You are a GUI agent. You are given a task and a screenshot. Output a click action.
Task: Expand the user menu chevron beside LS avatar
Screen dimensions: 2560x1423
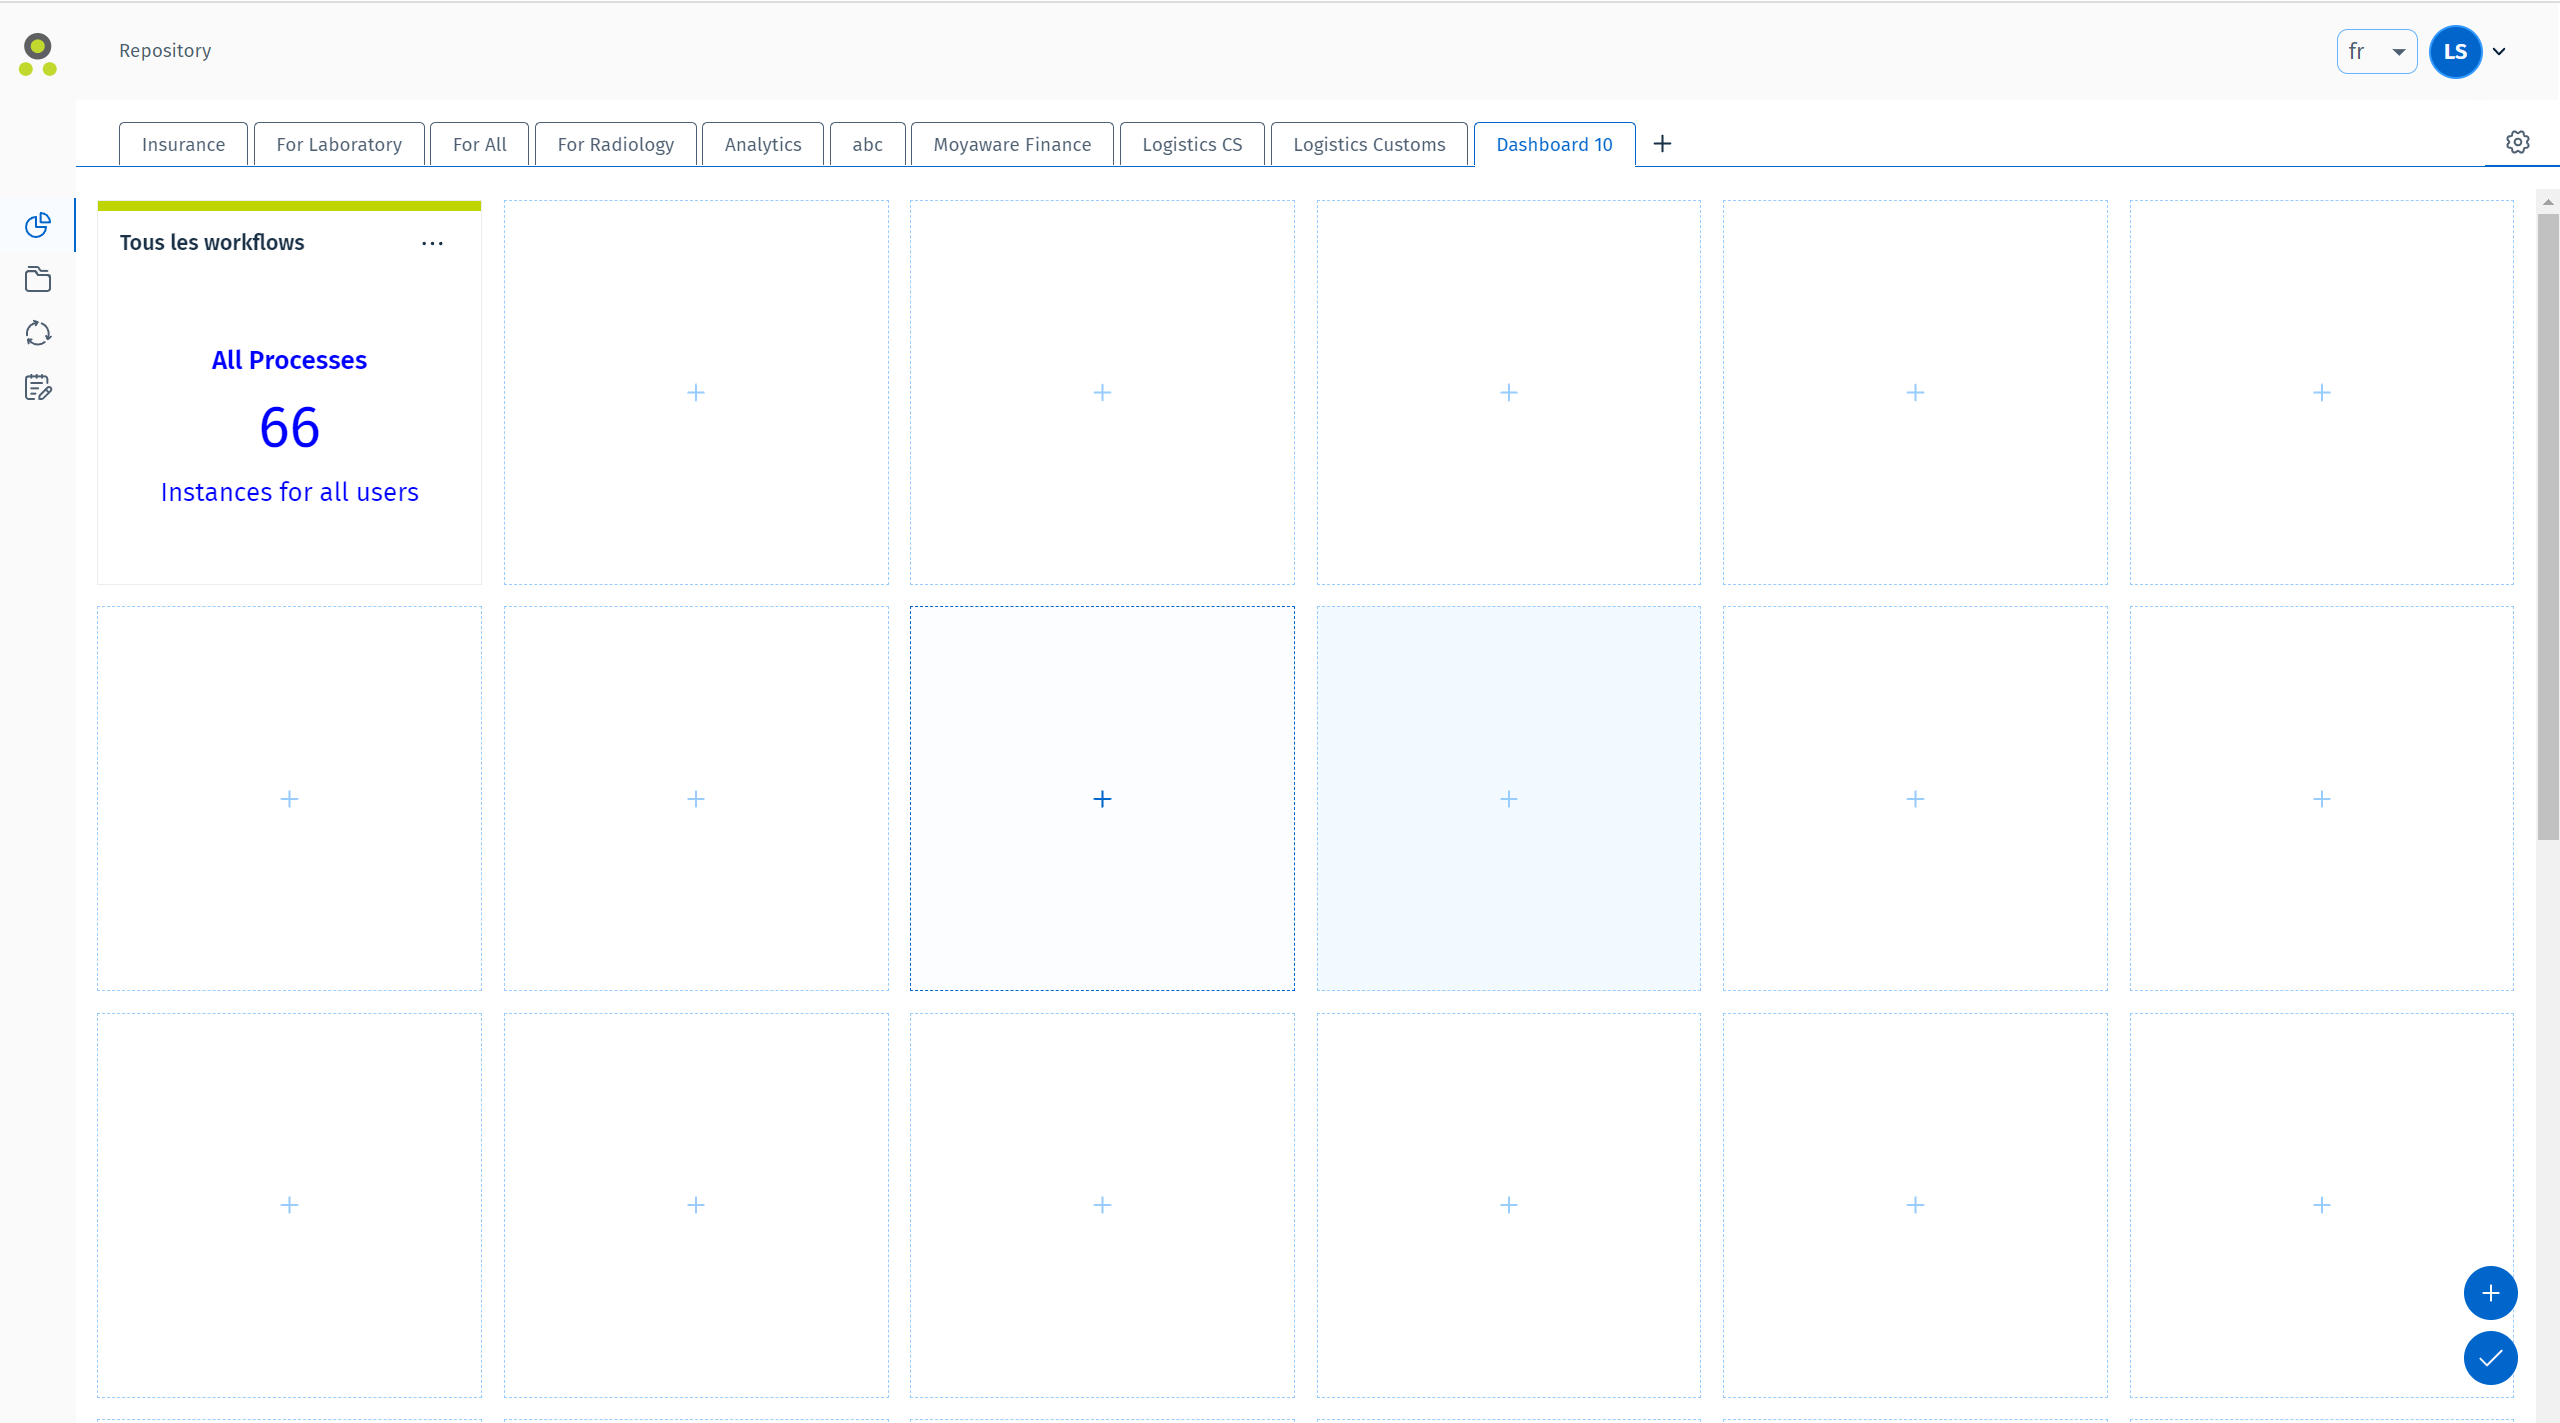coord(2499,52)
